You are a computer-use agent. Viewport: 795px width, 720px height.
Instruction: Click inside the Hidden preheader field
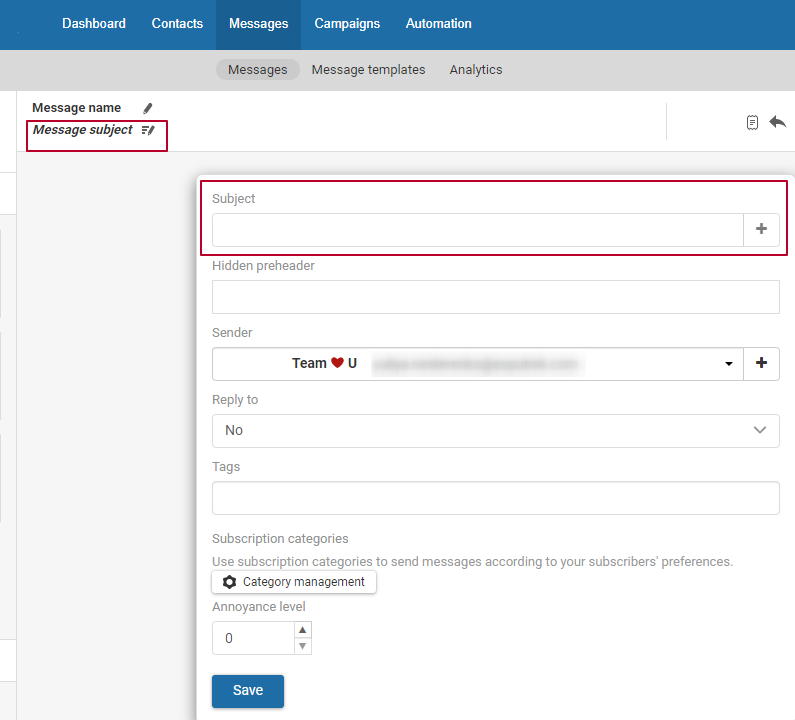[x=495, y=298]
